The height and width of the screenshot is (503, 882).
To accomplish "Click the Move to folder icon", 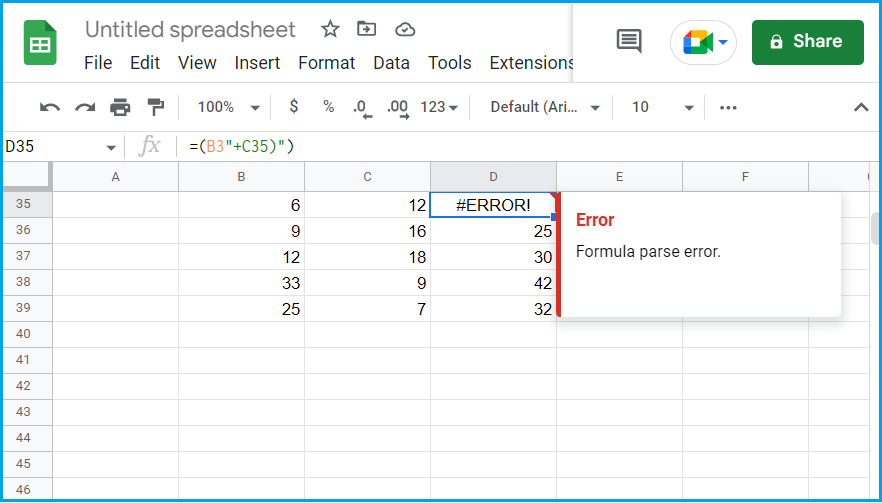I will (x=367, y=29).
